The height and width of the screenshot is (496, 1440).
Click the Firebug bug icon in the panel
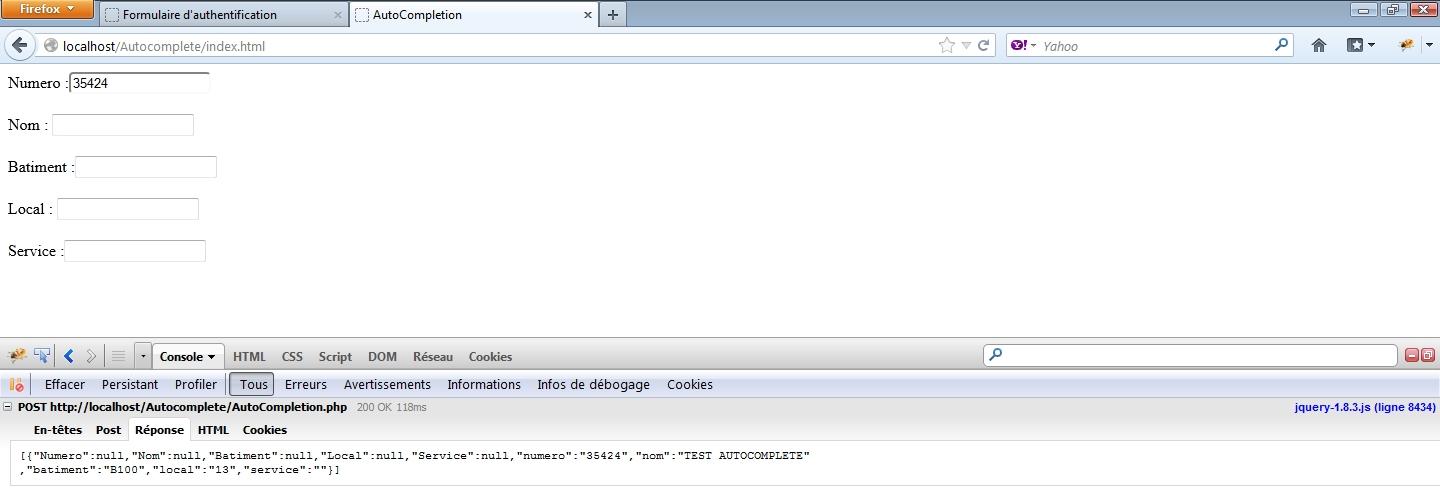(x=16, y=356)
